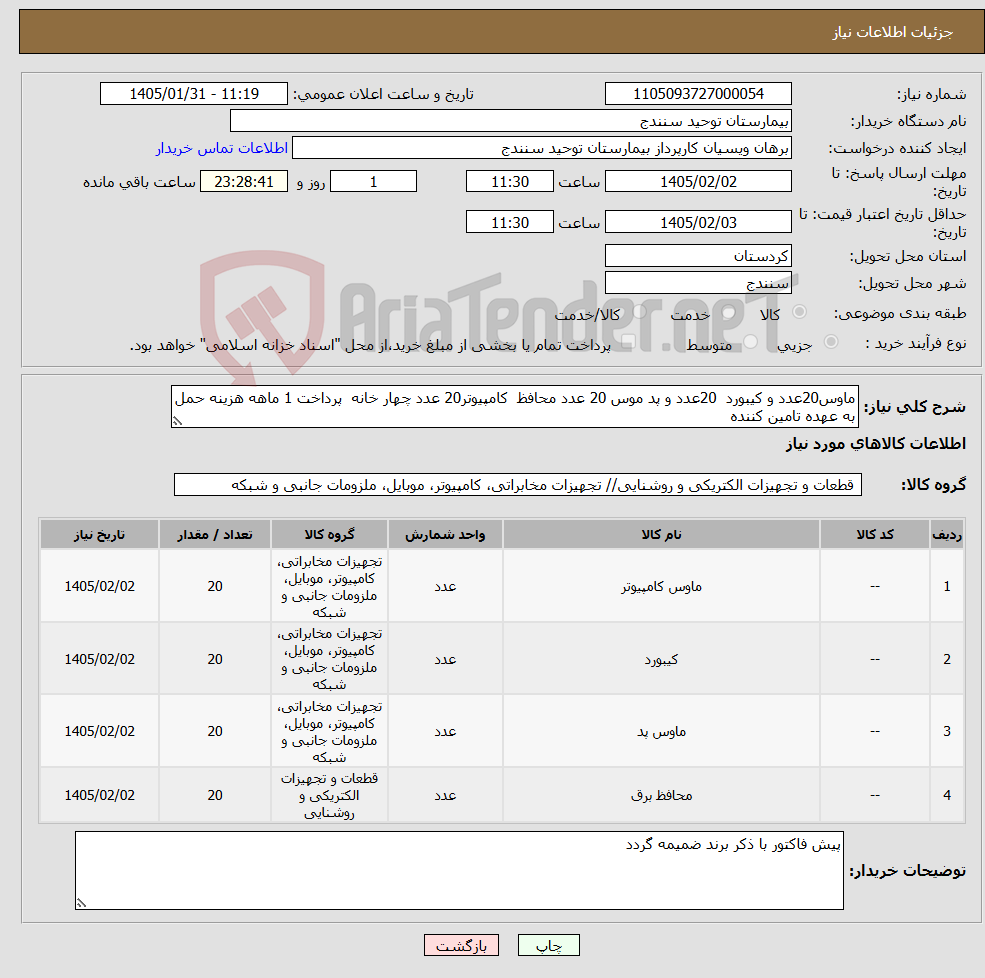Click requester field برهان ویسیان کارپرداز

pyautogui.click(x=541, y=148)
